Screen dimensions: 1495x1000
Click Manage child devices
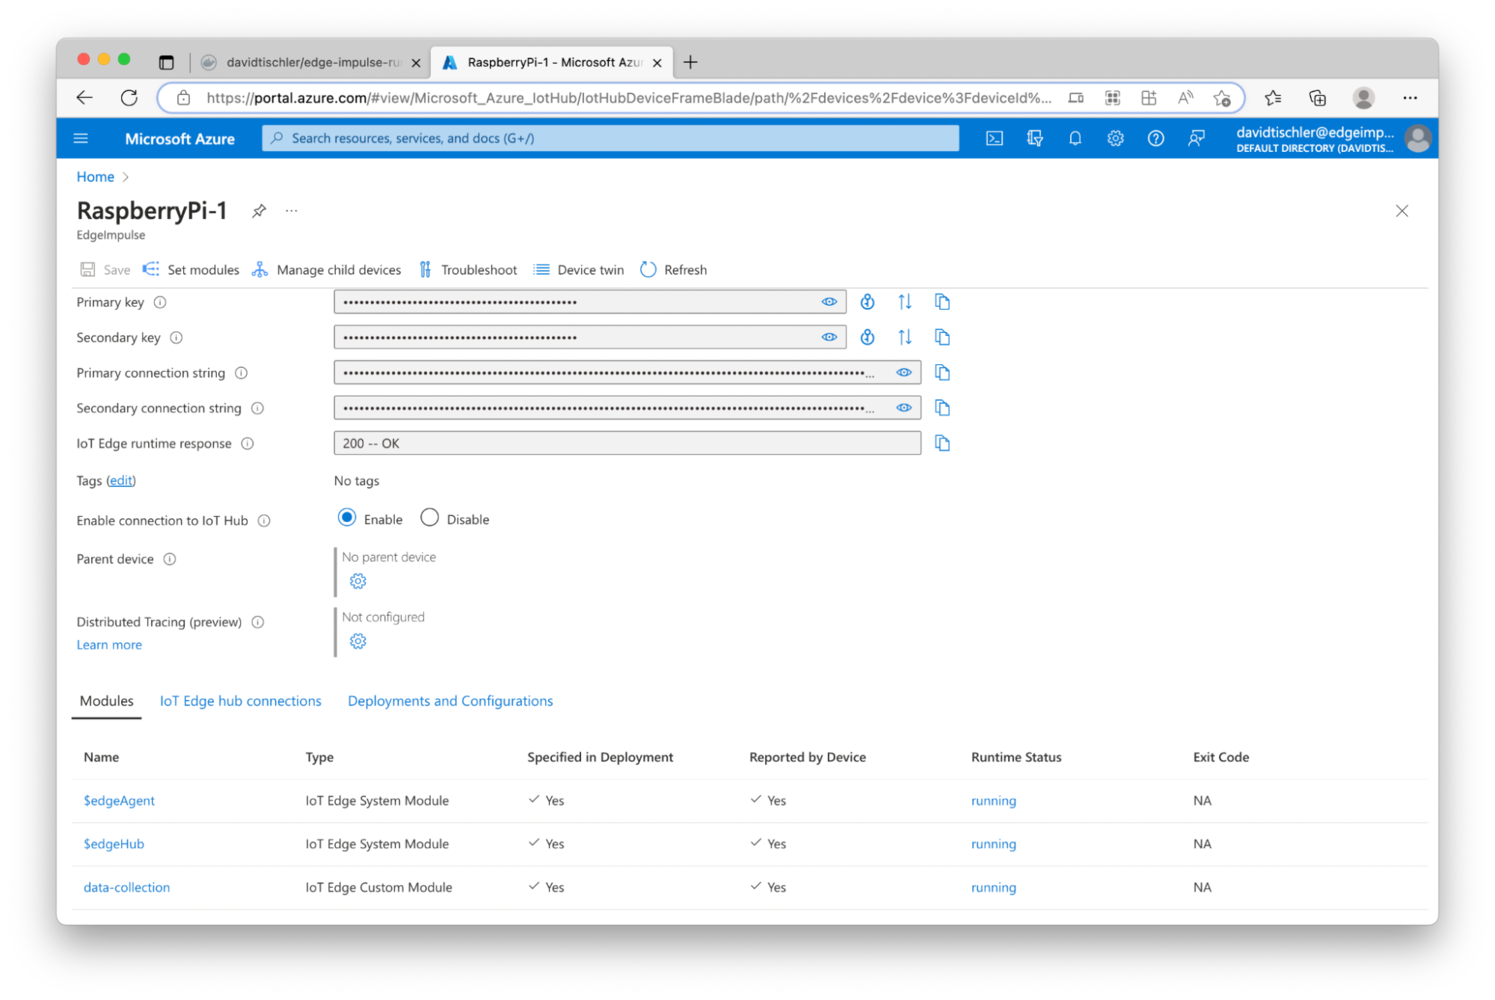click(x=326, y=270)
